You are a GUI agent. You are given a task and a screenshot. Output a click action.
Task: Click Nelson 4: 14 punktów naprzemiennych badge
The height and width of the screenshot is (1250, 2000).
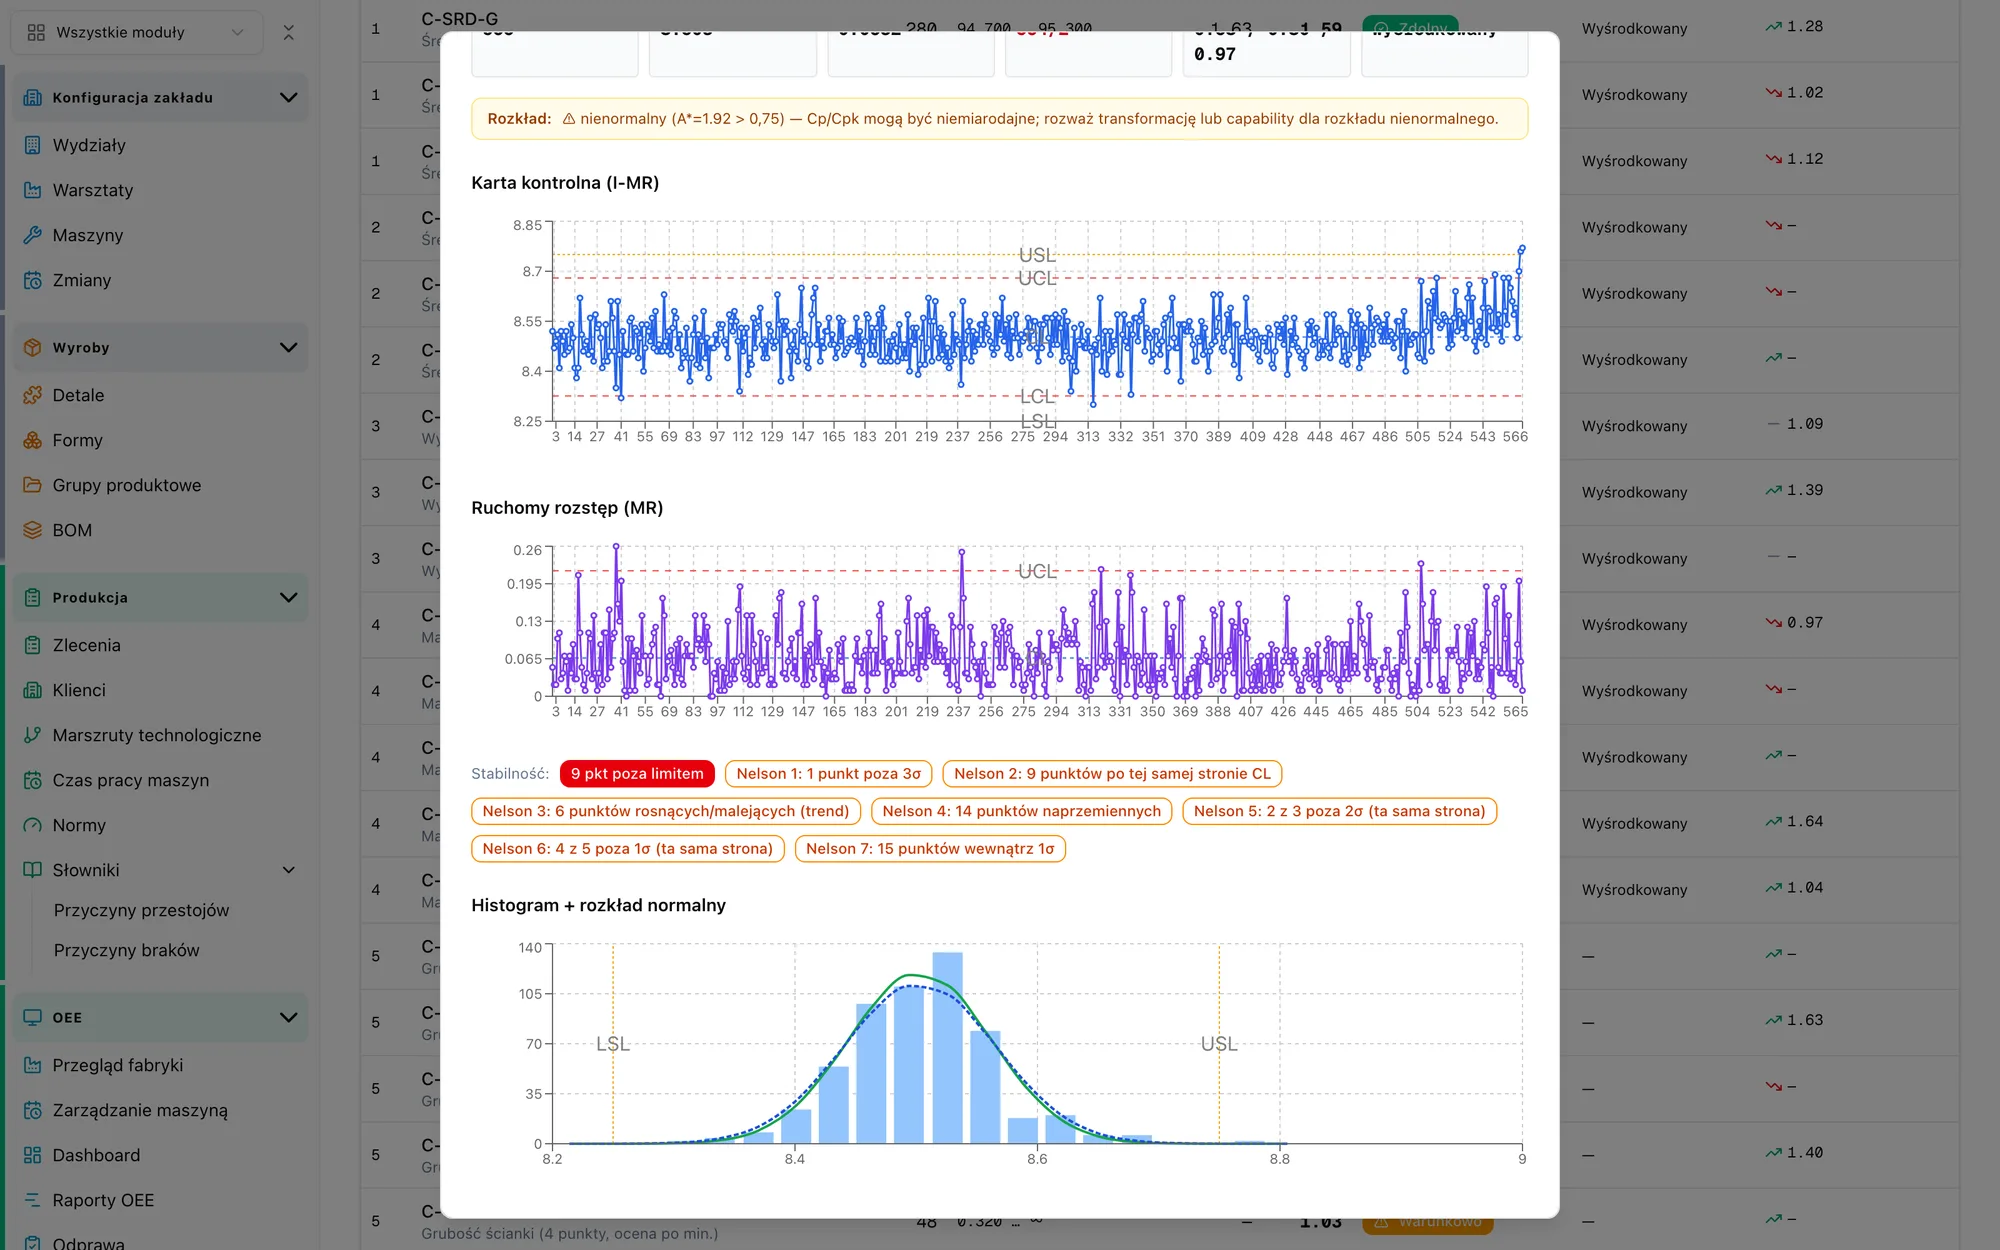pos(1021,811)
